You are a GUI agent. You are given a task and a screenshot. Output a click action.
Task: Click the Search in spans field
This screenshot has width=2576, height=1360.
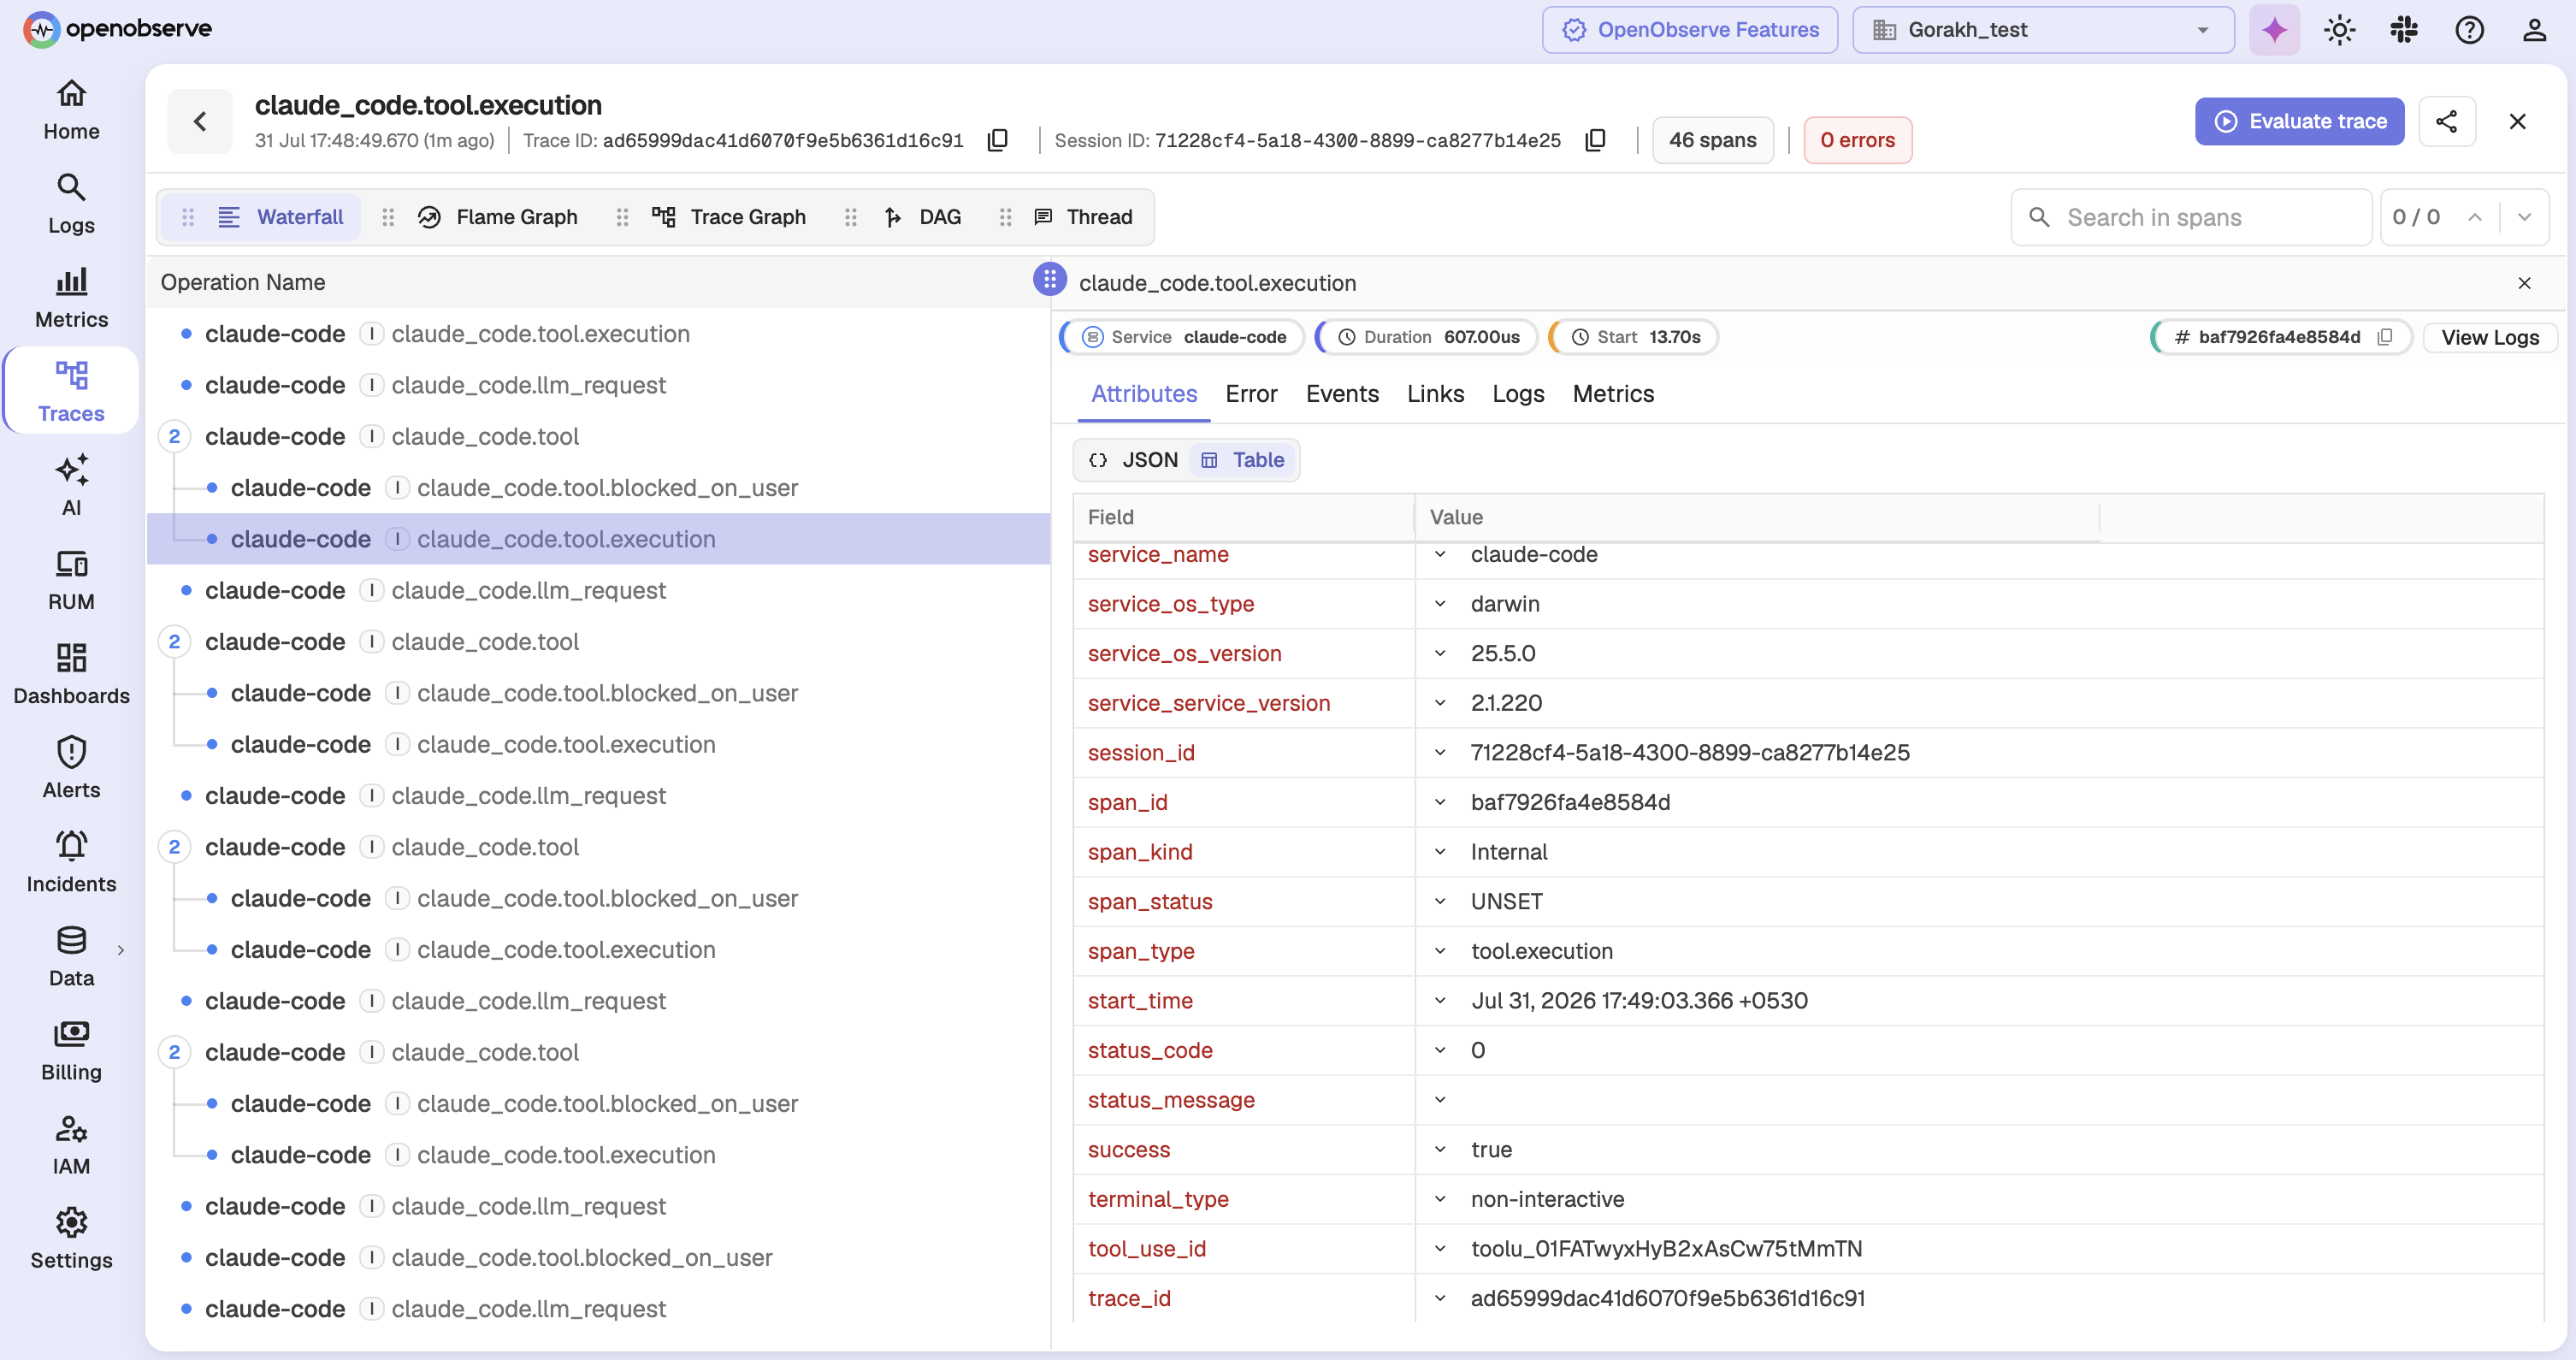click(x=2190, y=217)
